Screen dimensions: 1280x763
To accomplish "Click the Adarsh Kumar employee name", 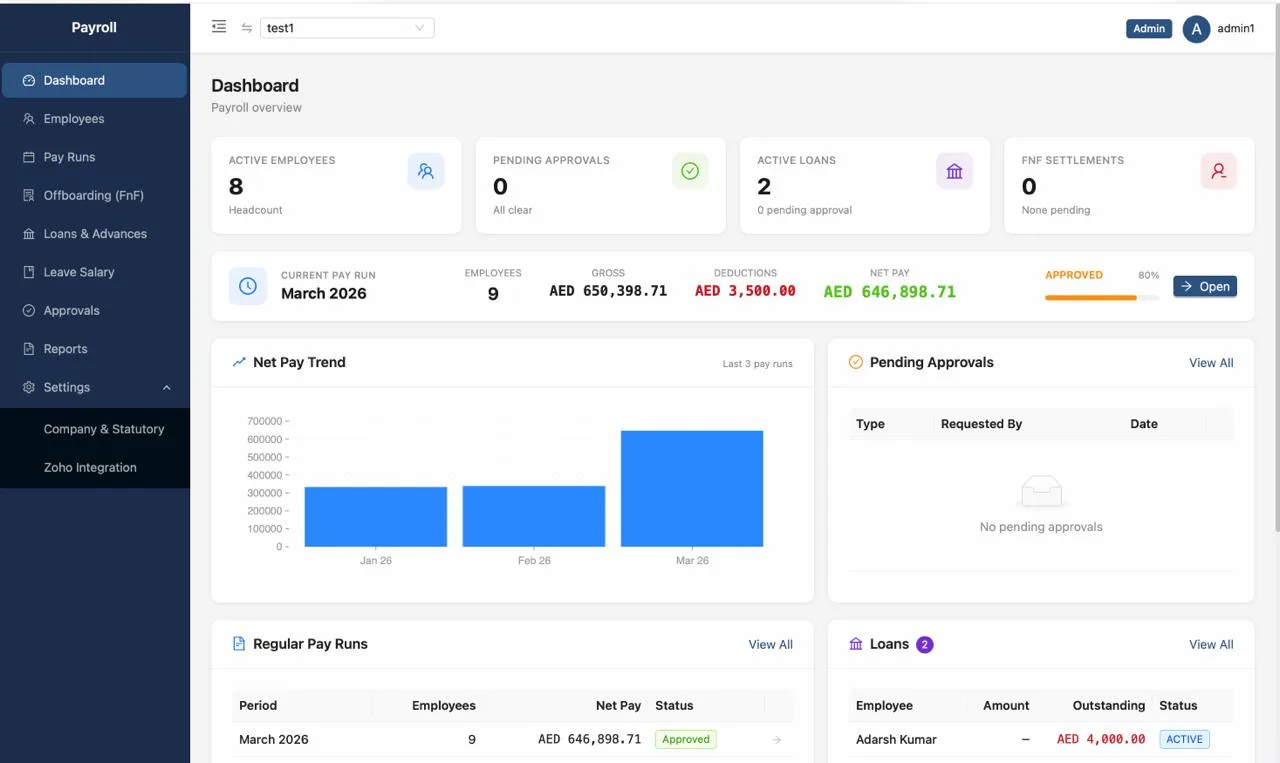I will pos(896,740).
